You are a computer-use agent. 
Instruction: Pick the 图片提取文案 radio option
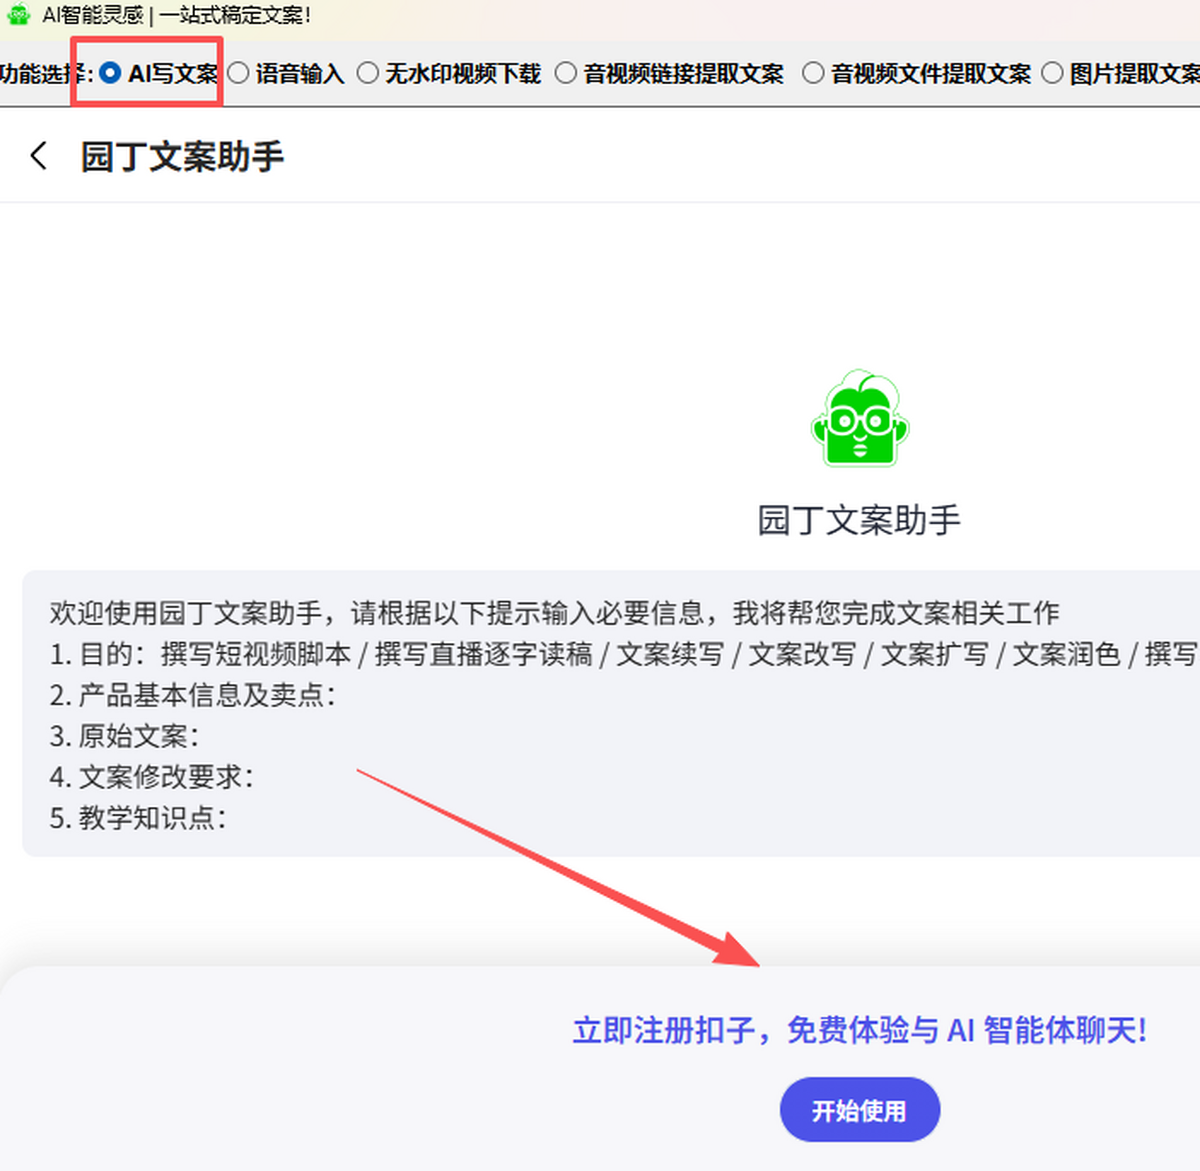(x=1052, y=73)
